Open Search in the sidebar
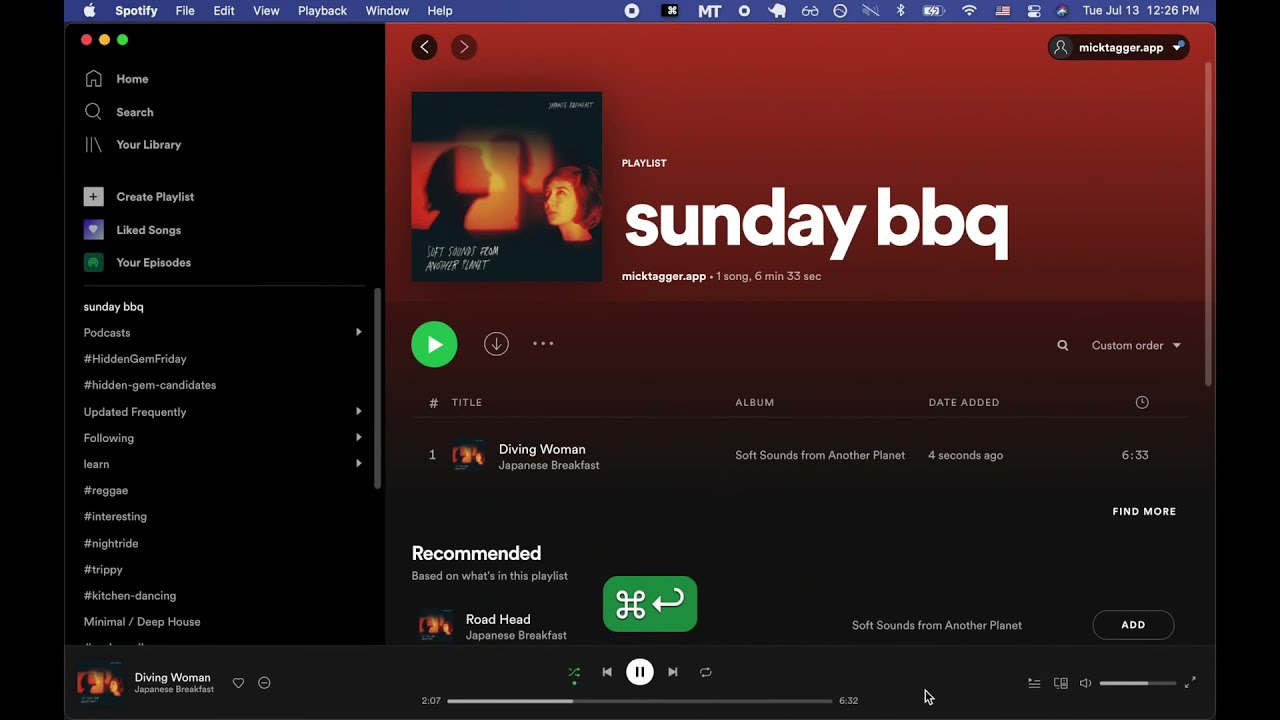 click(x=134, y=112)
